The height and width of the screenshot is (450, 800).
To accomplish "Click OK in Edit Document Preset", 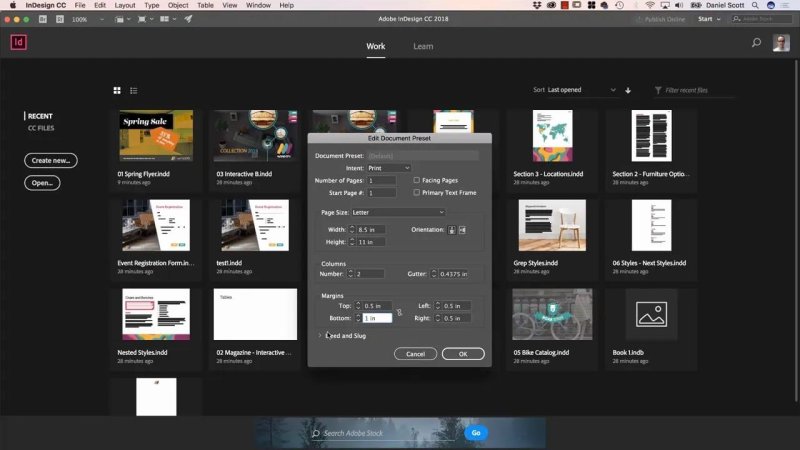I will click(x=463, y=354).
